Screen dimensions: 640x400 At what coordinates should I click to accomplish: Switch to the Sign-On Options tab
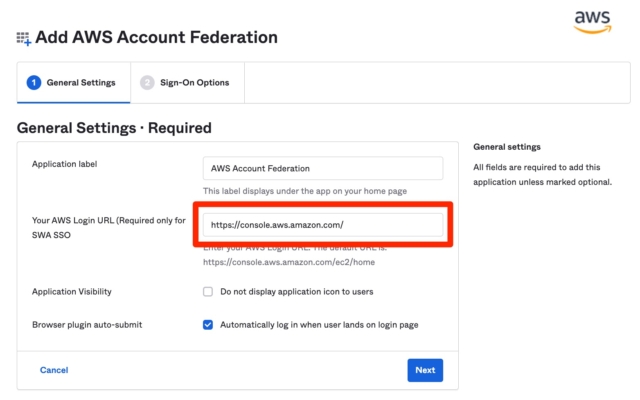(x=187, y=82)
